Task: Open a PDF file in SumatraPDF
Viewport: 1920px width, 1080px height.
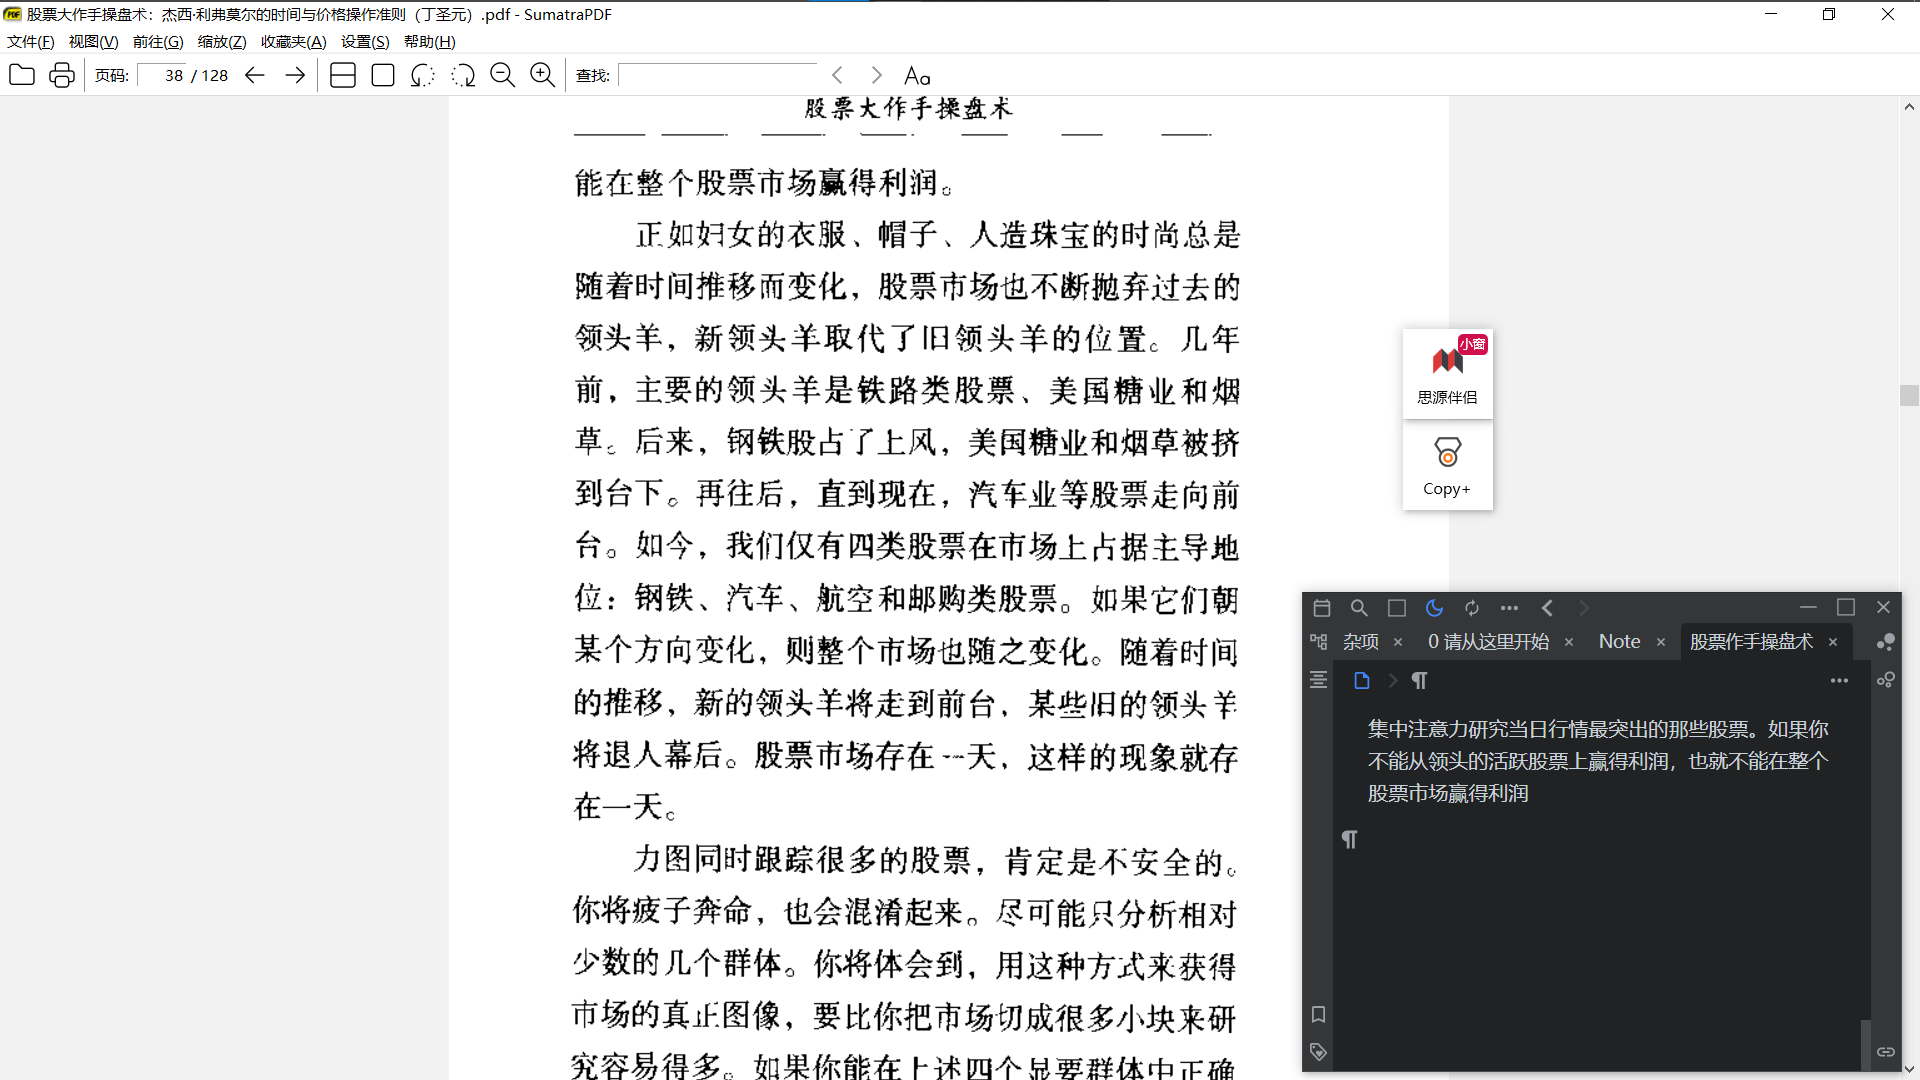Action: click(21, 75)
